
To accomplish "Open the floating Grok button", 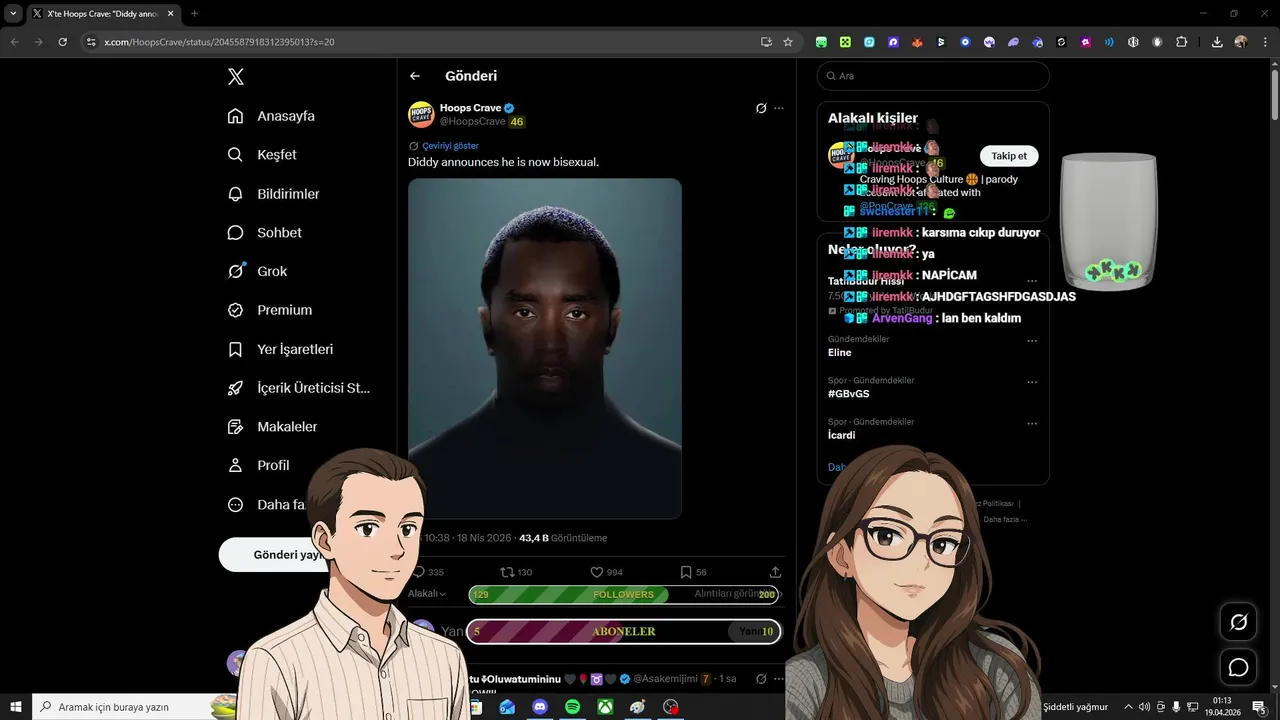I will point(1238,622).
